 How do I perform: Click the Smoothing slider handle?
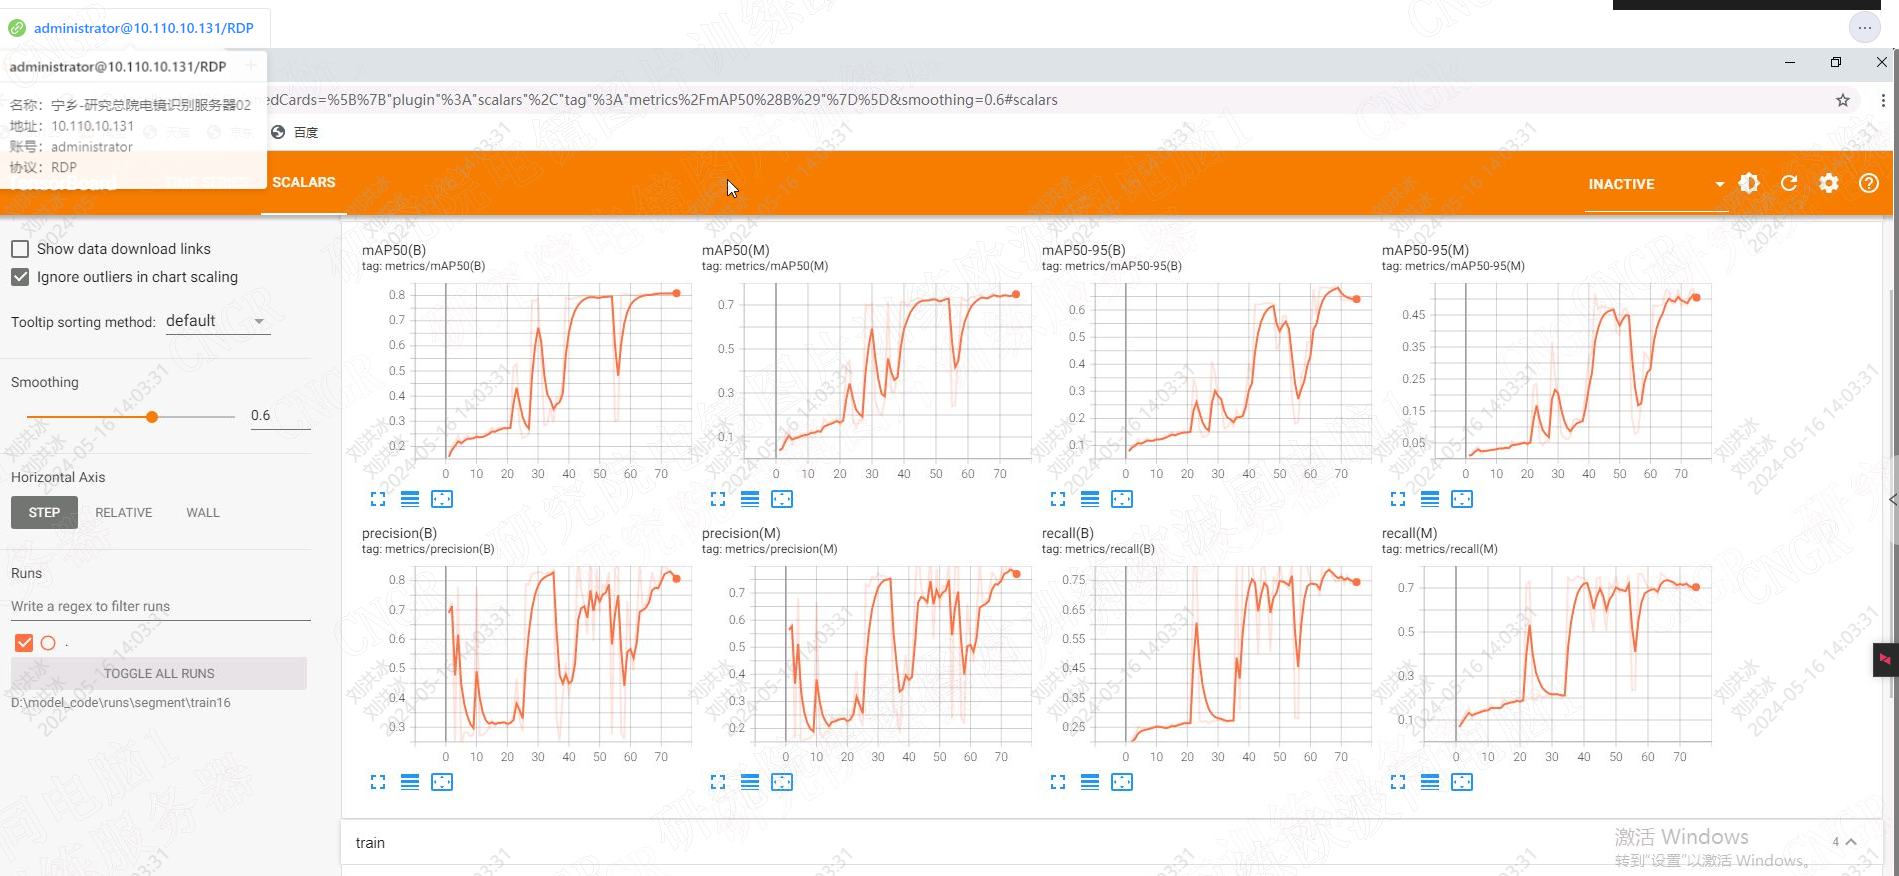click(152, 417)
